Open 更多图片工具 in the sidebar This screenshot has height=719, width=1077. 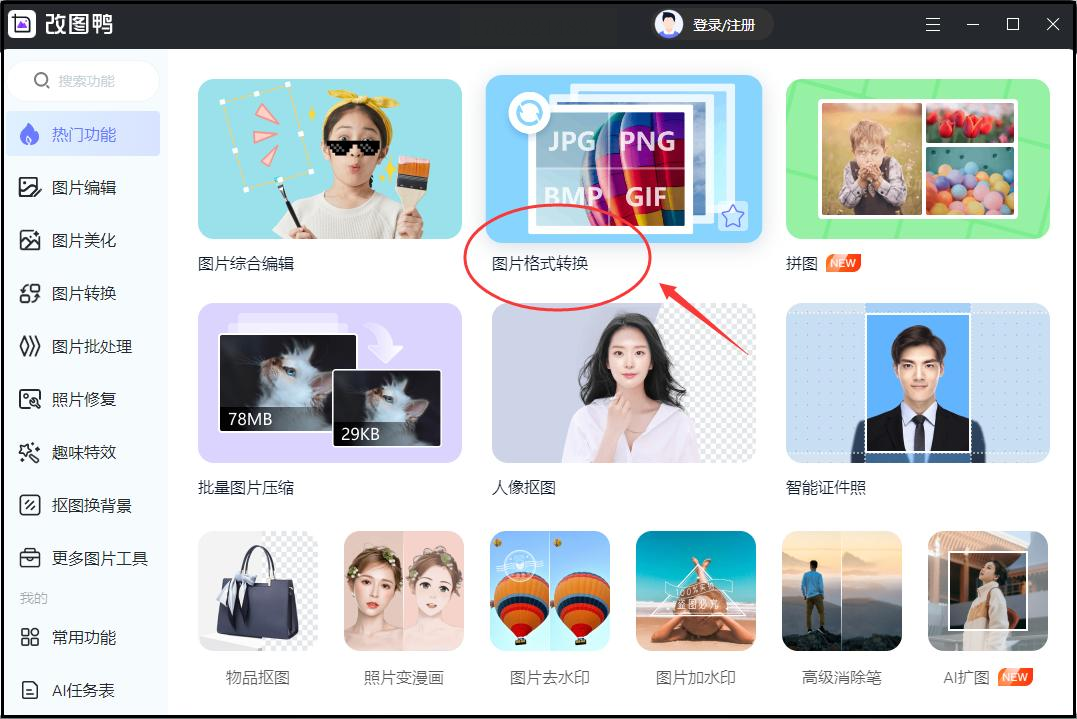coord(82,558)
